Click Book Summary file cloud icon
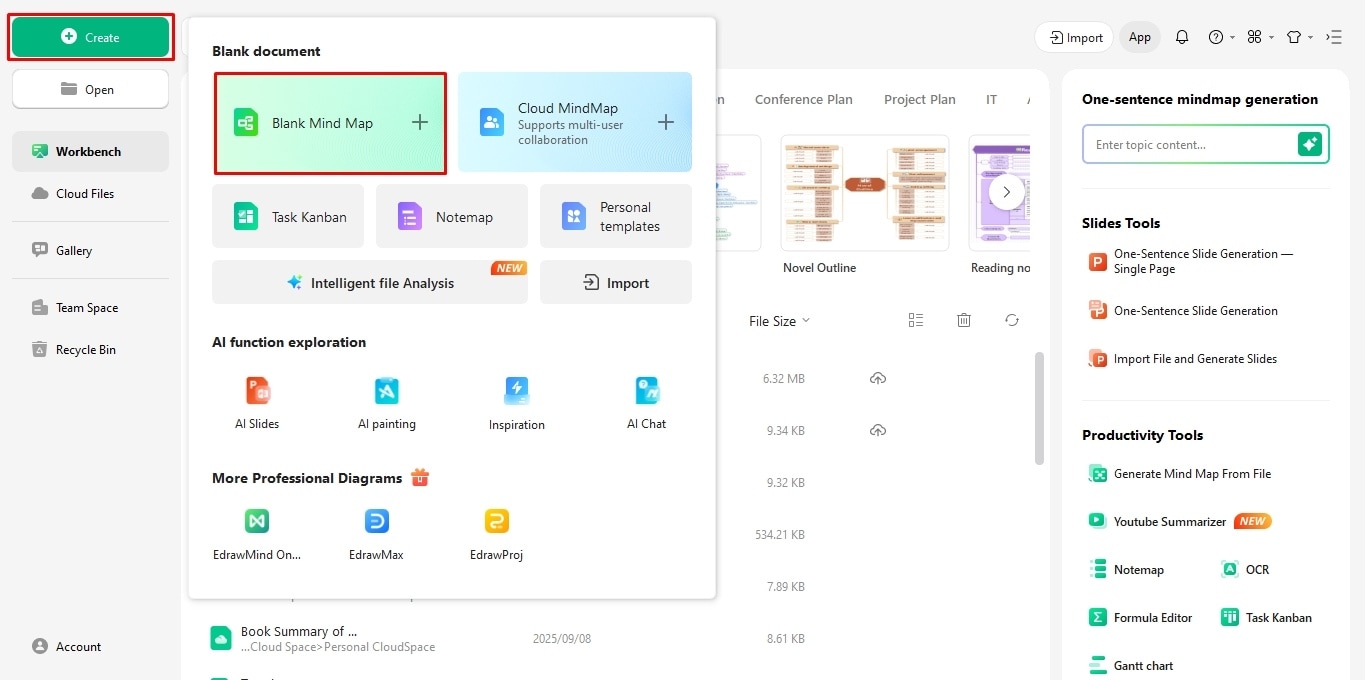Image resolution: width=1365 pixels, height=680 pixels. click(x=221, y=638)
